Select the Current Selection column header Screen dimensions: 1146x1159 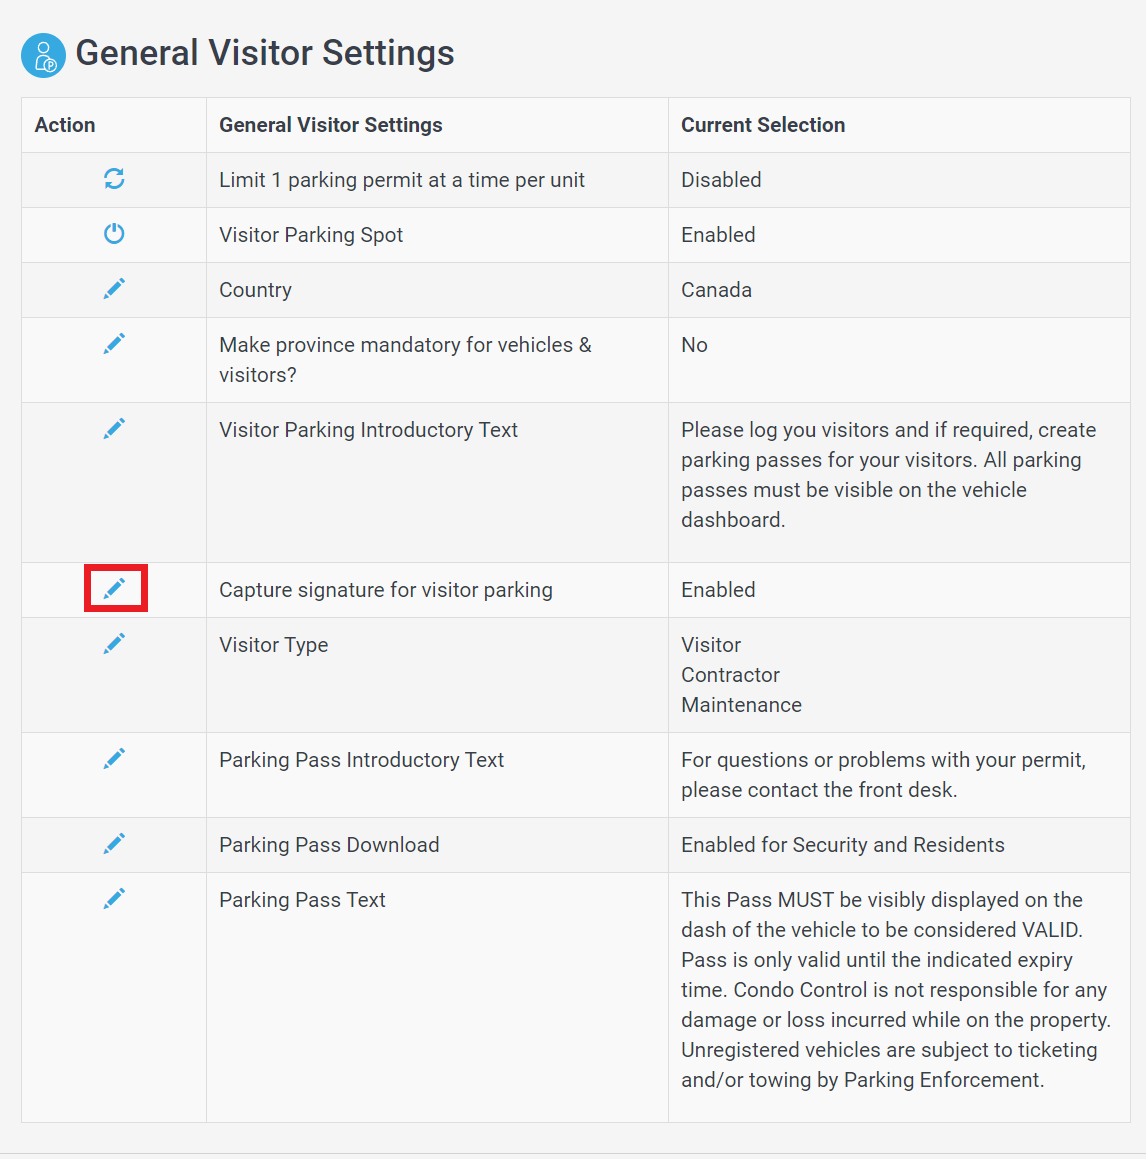coord(763,125)
